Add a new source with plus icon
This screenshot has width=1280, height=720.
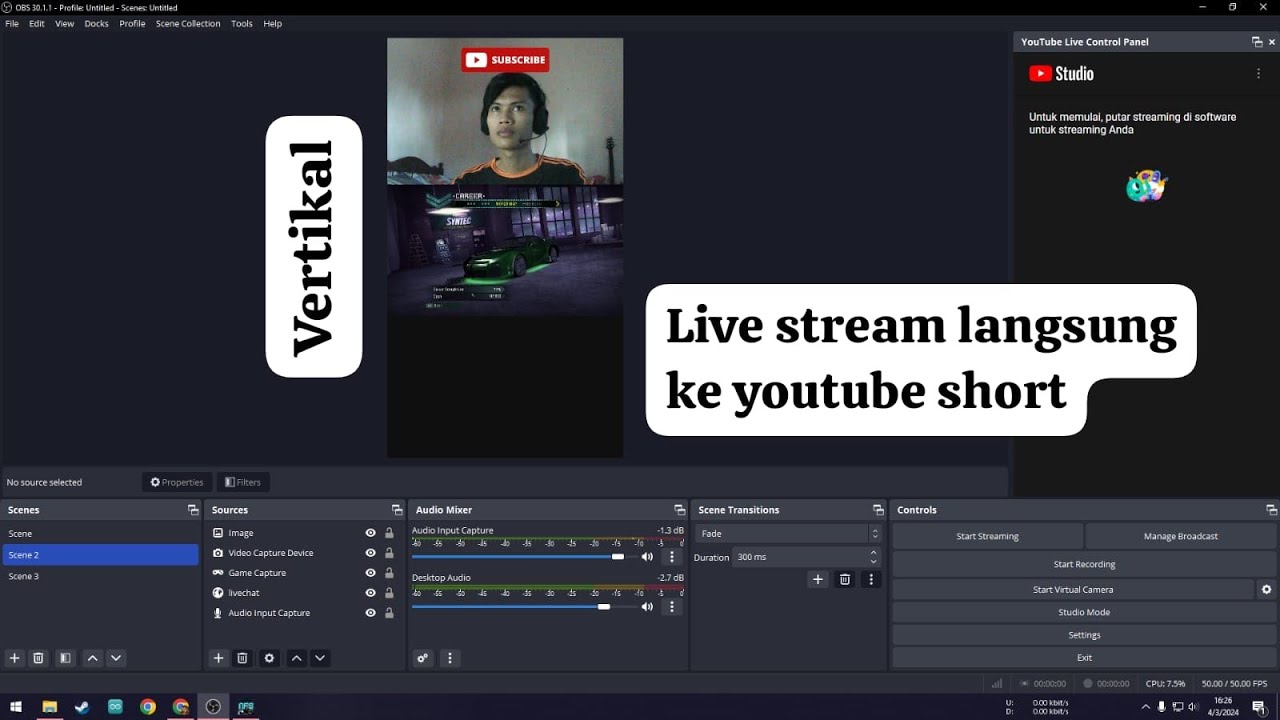point(218,658)
